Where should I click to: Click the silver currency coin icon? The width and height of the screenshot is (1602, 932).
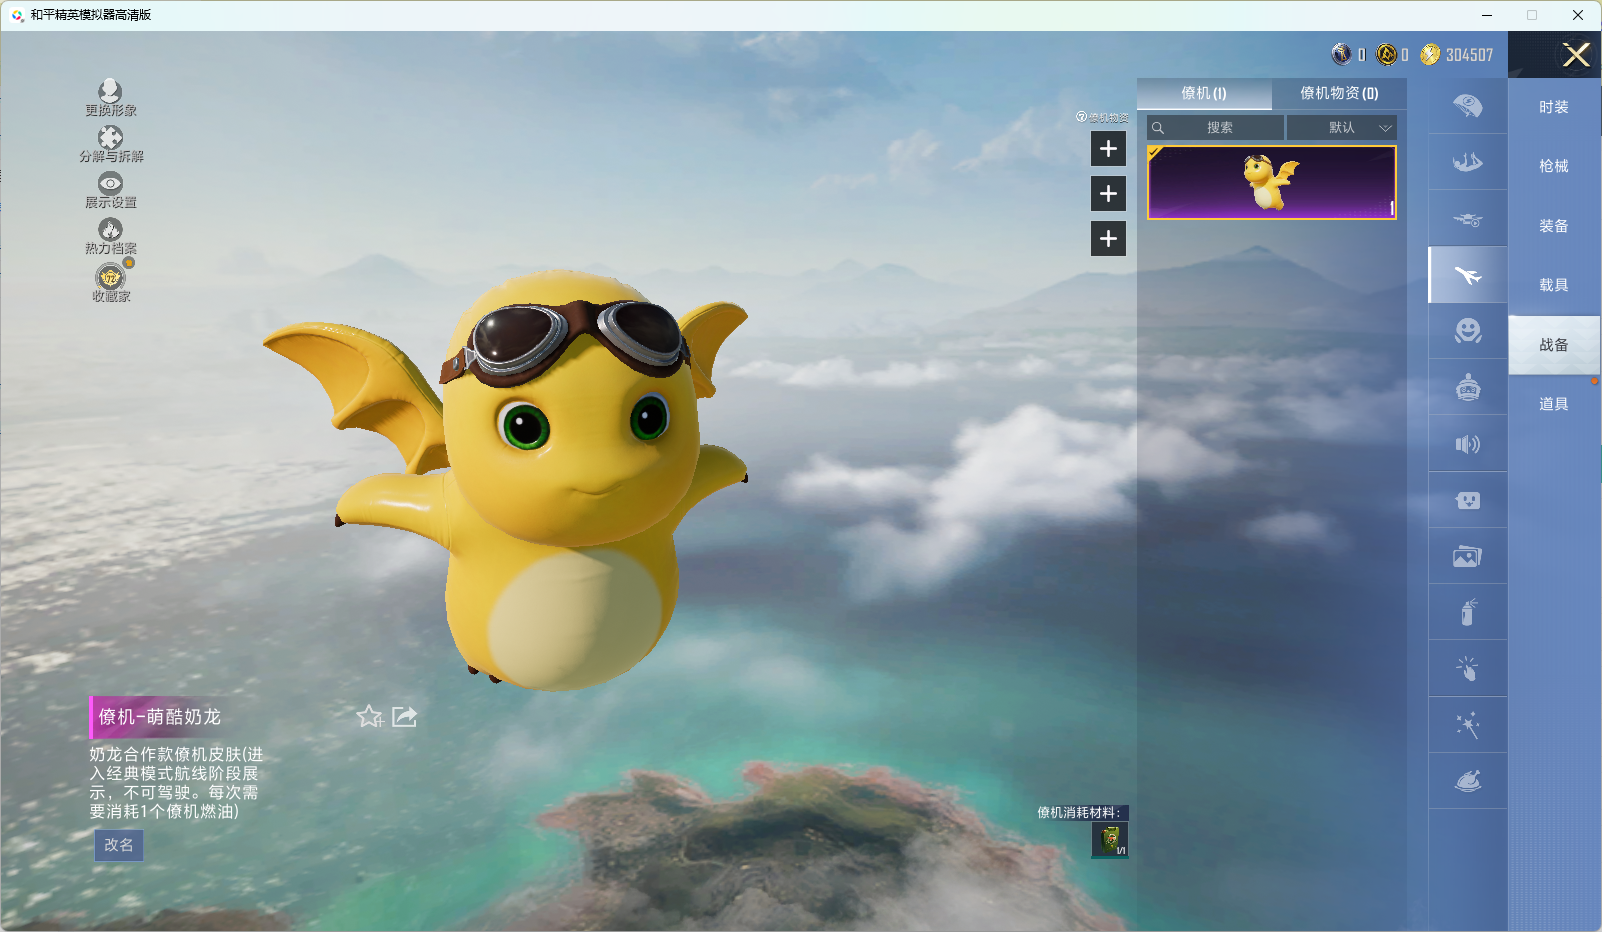coord(1341,54)
